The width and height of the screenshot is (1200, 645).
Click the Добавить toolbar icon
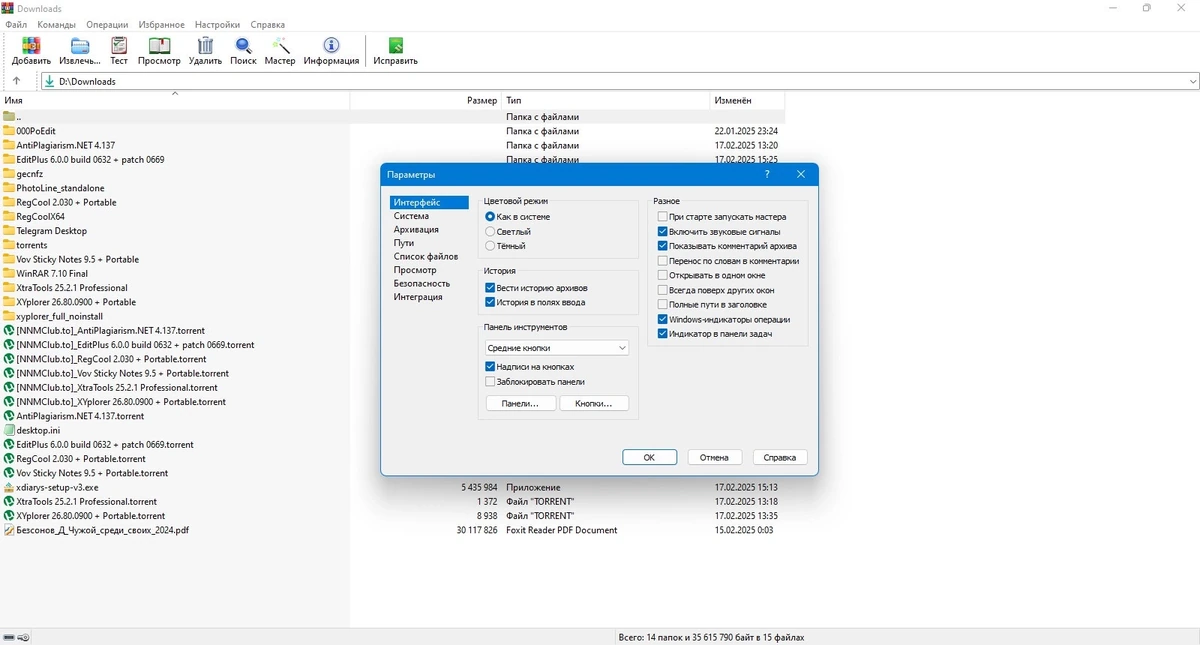(31, 46)
